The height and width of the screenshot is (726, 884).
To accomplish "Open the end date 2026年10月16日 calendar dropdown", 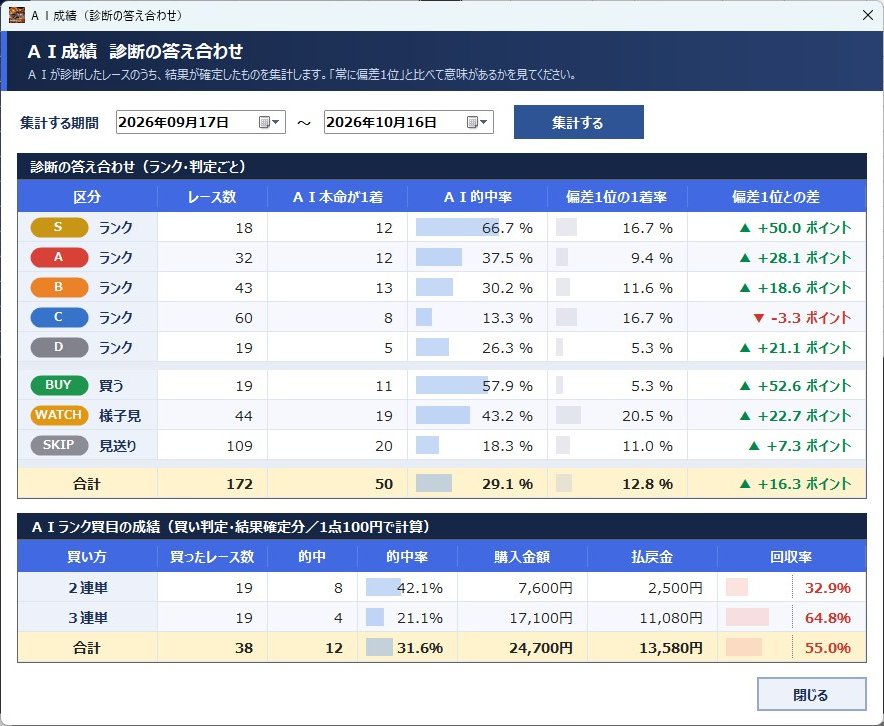I will [477, 122].
